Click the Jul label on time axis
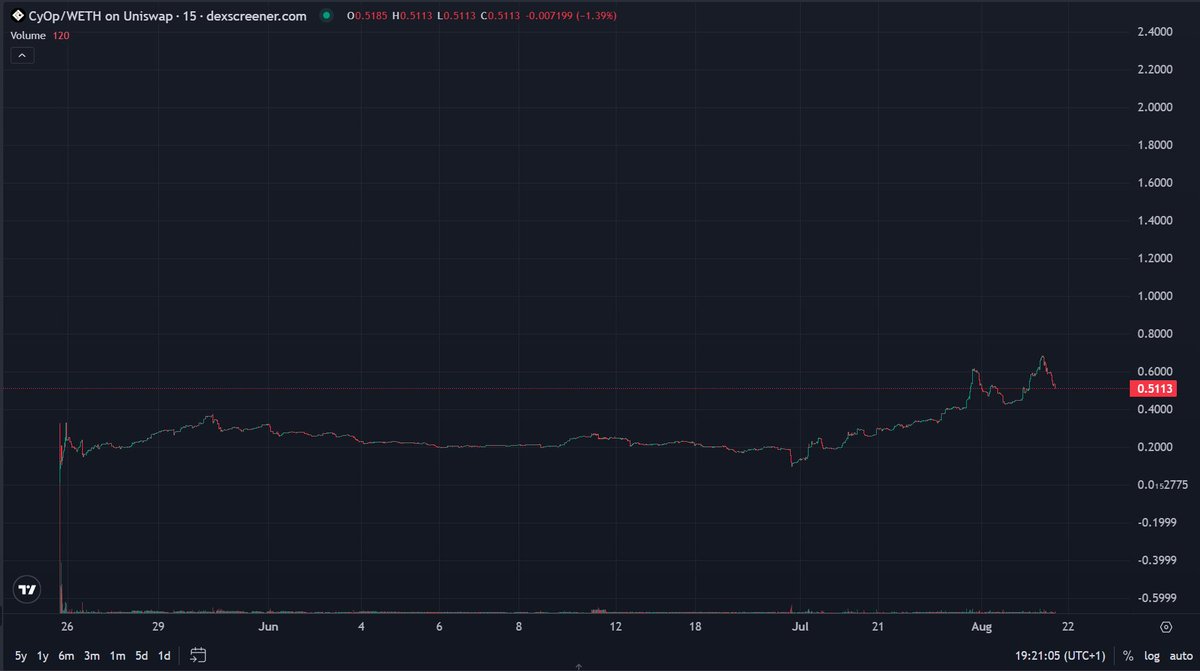The image size is (1200, 671). [x=799, y=627]
